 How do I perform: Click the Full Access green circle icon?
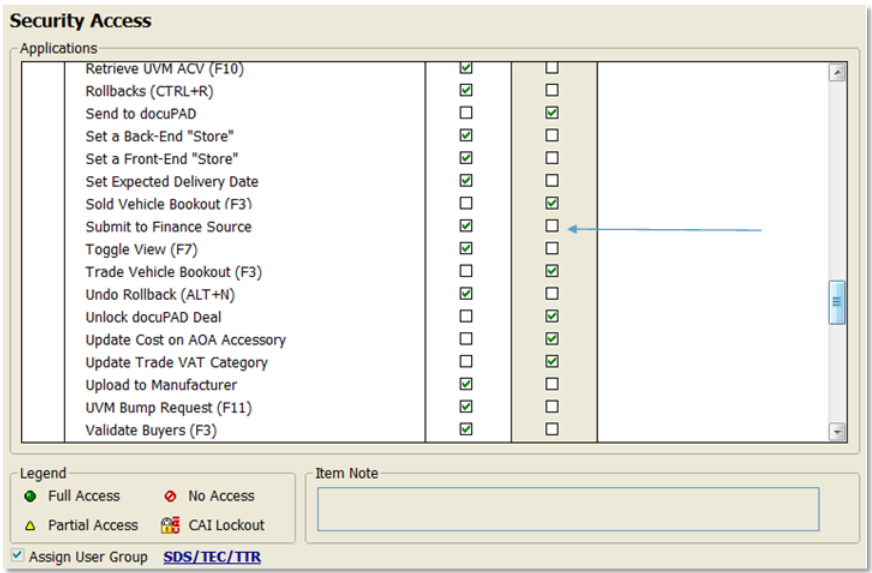tap(31, 496)
